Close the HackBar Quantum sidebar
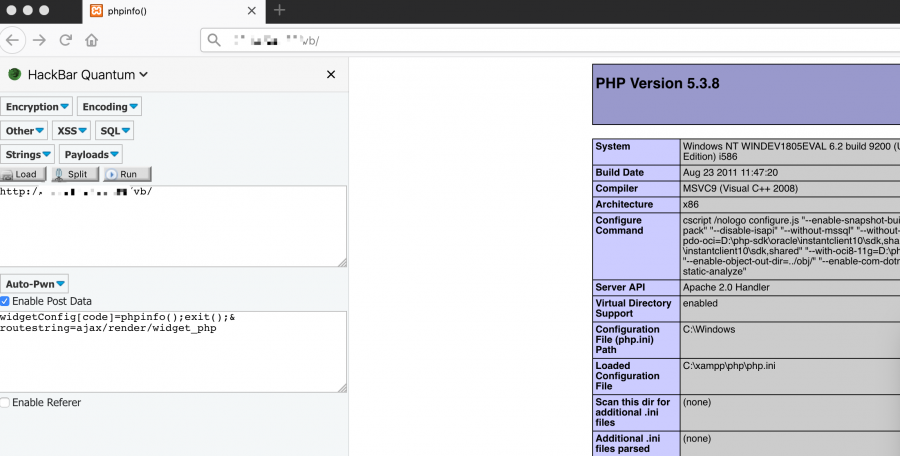The image size is (900, 456). (x=331, y=75)
